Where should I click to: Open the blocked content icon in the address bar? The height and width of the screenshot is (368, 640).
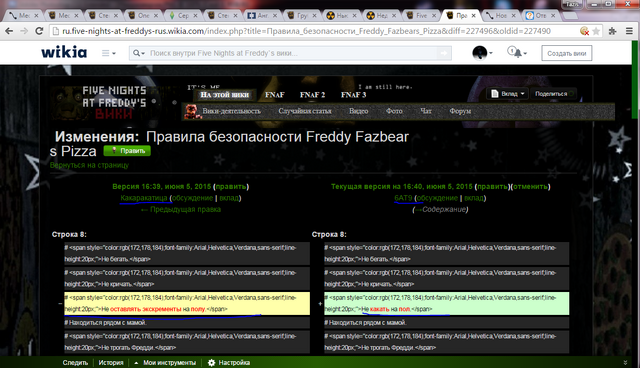584,31
